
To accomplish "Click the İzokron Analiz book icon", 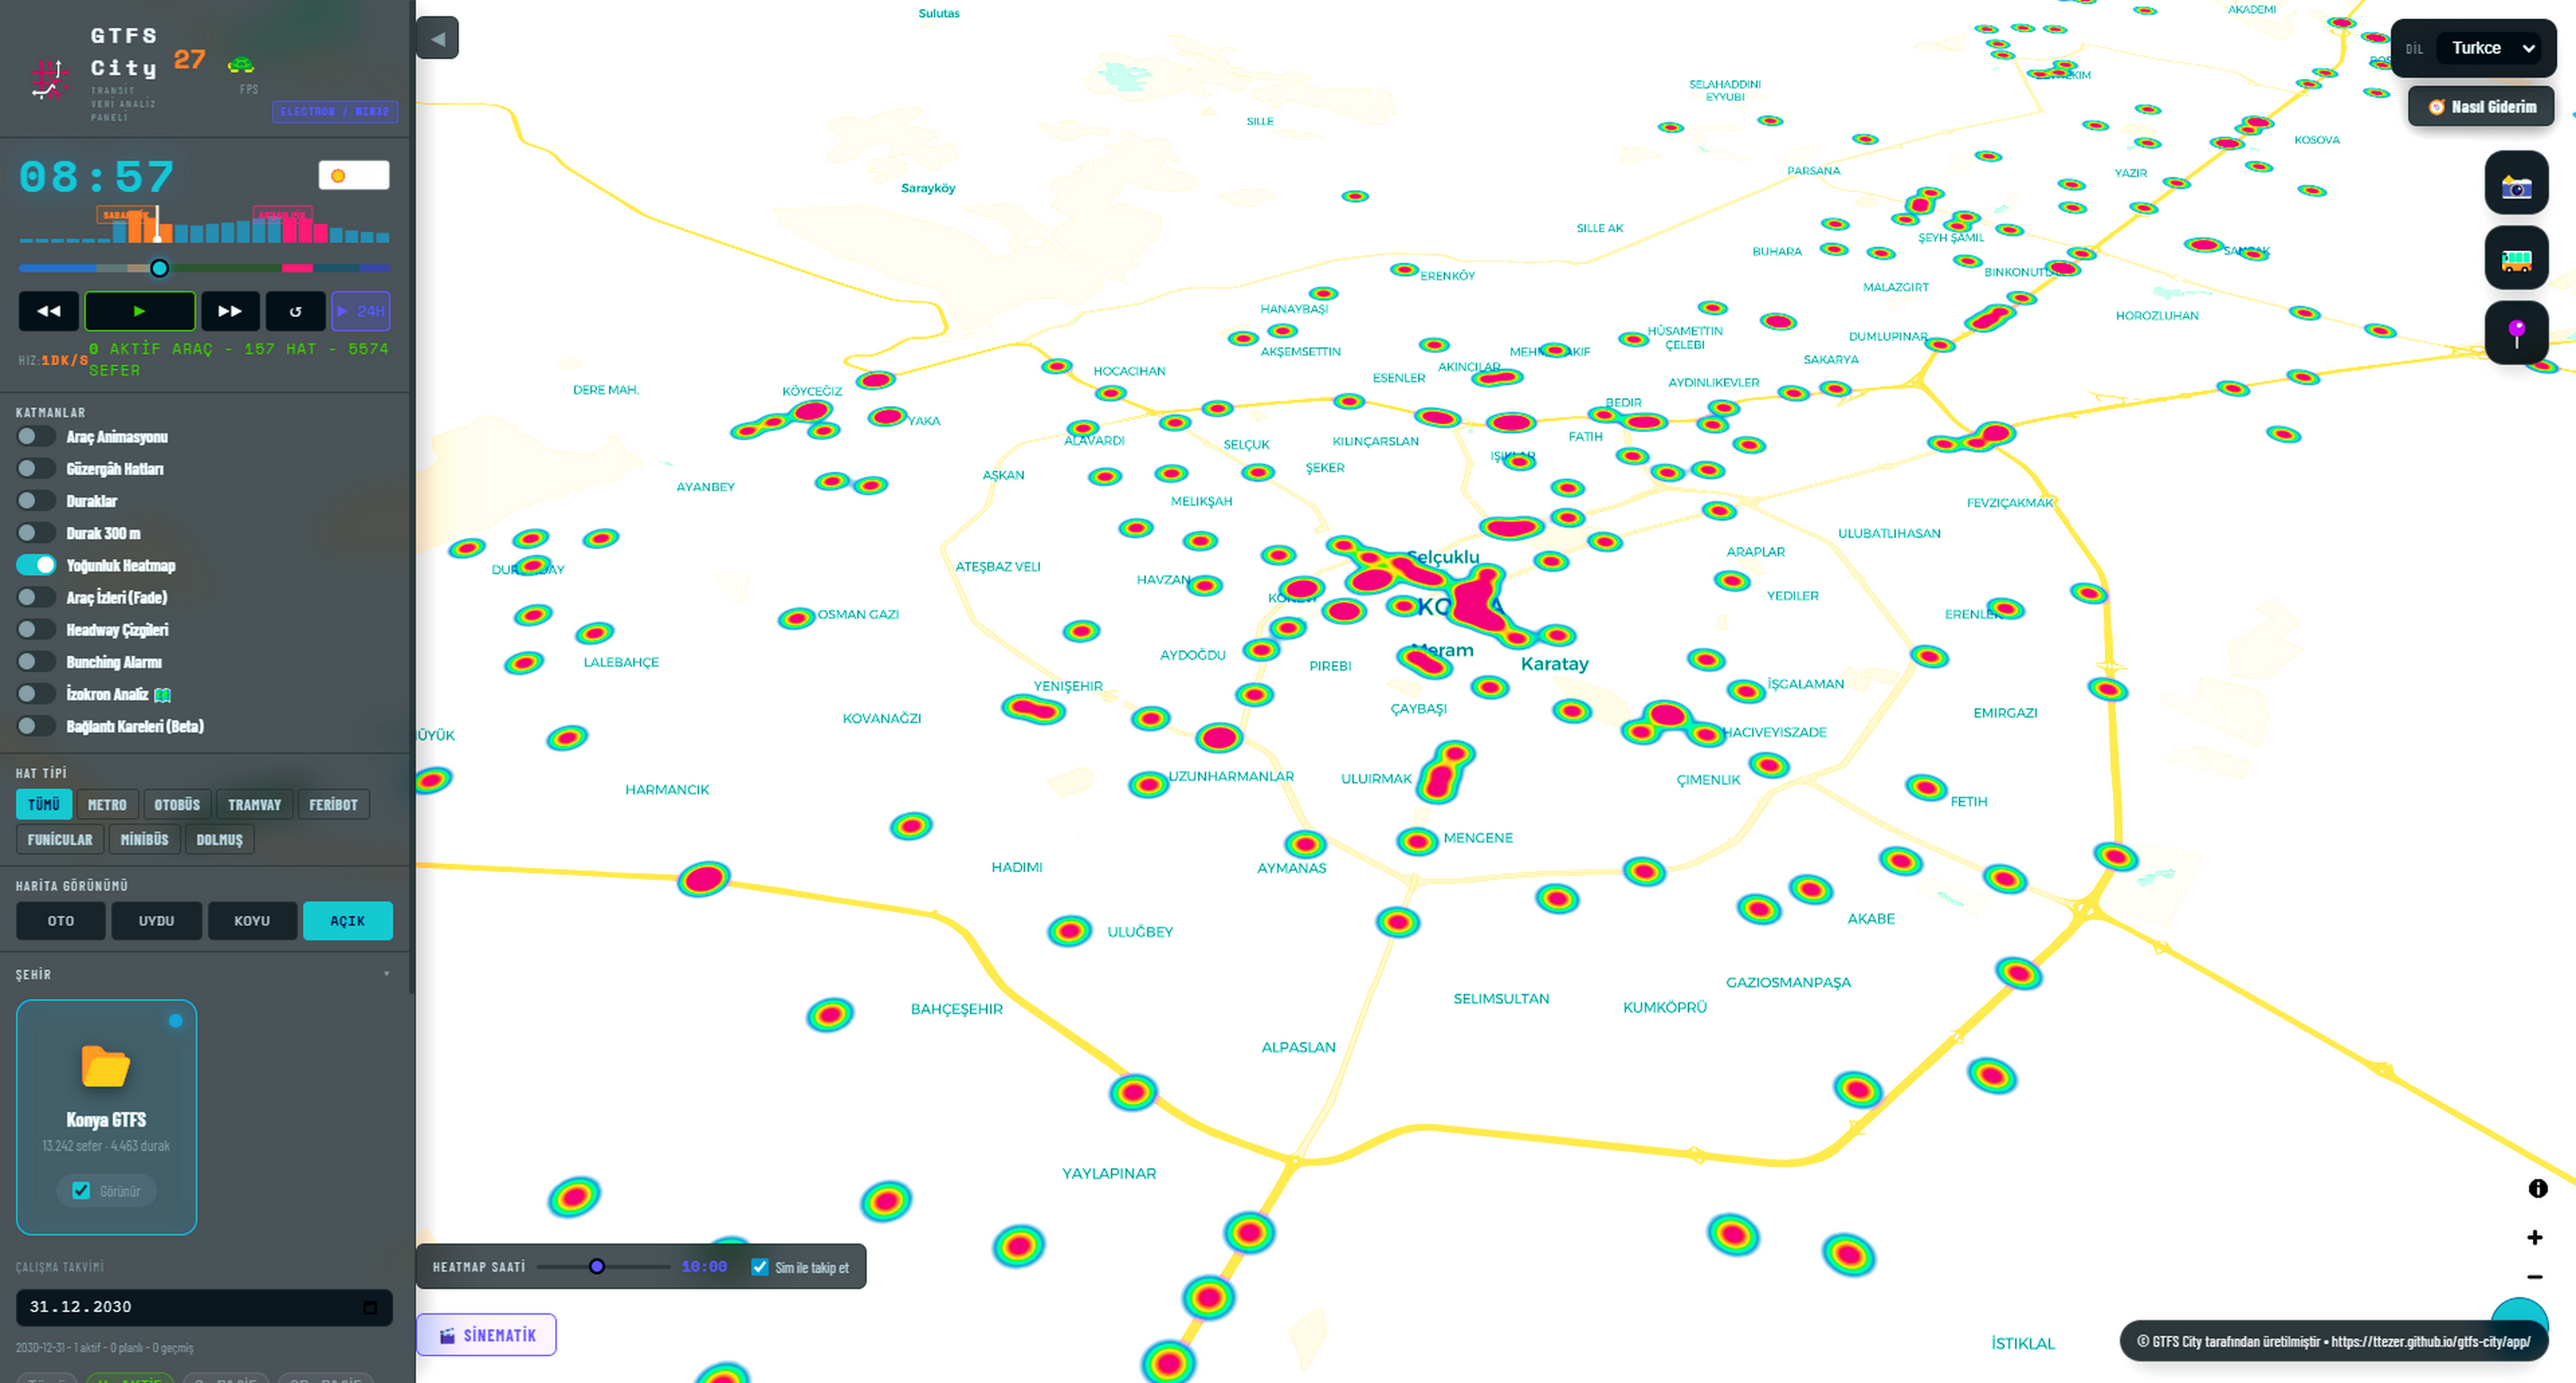I will tap(163, 695).
